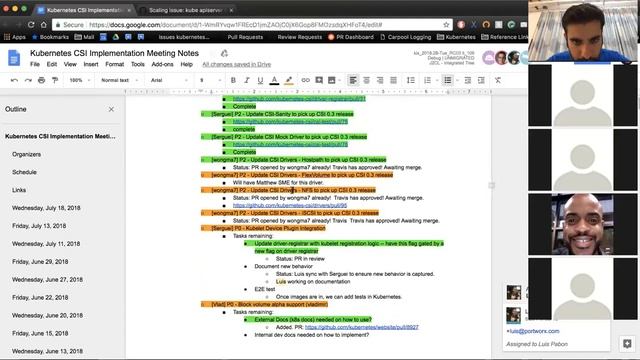Screen dimensions: 640x360
Task: Open the Normal text style dropdown
Action: (x=119, y=80)
